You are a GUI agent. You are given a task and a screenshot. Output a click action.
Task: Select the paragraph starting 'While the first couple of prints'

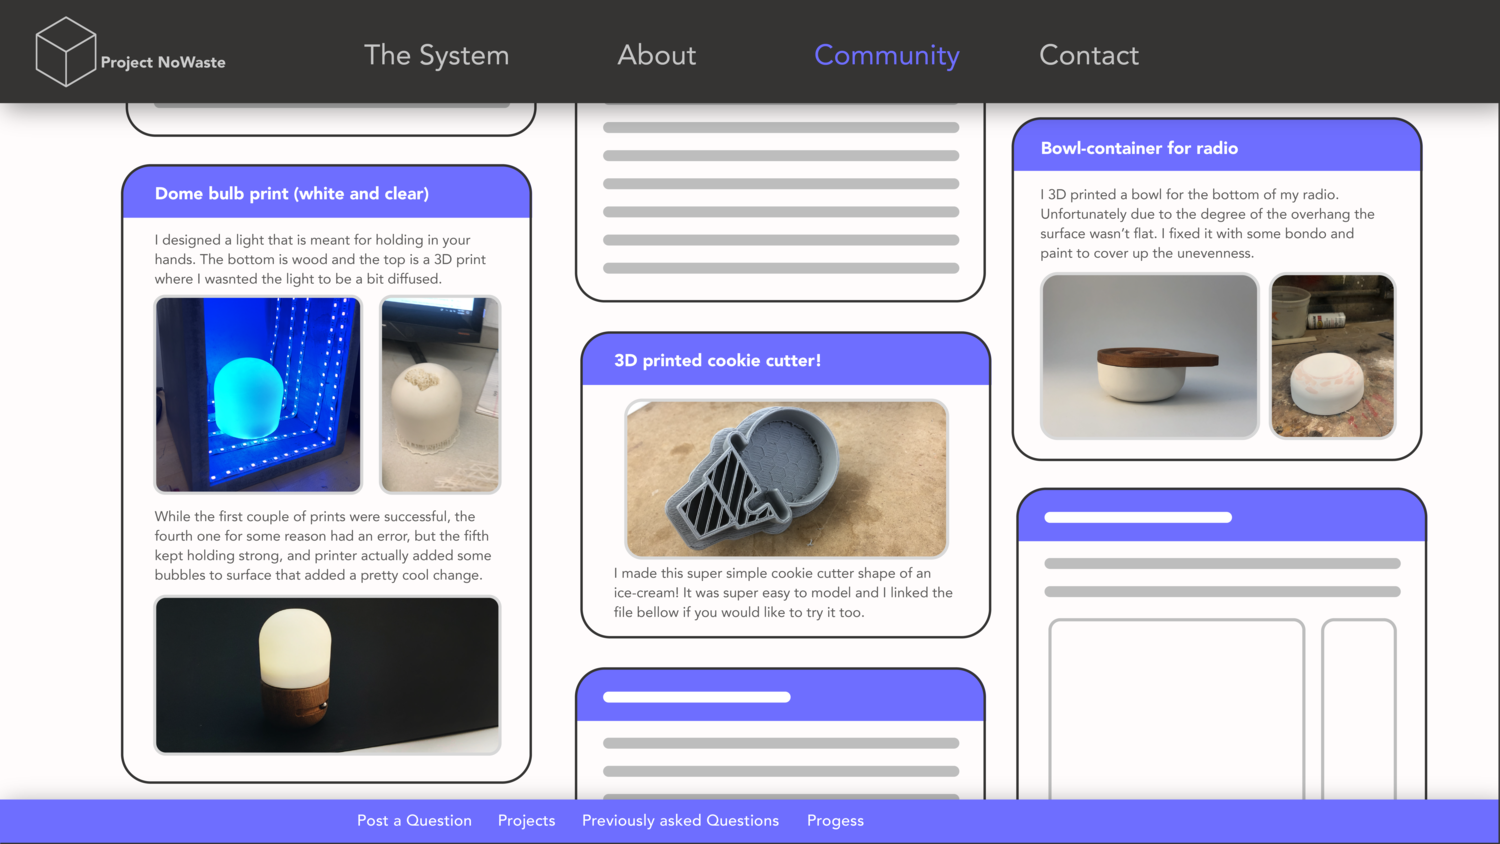tap(323, 546)
